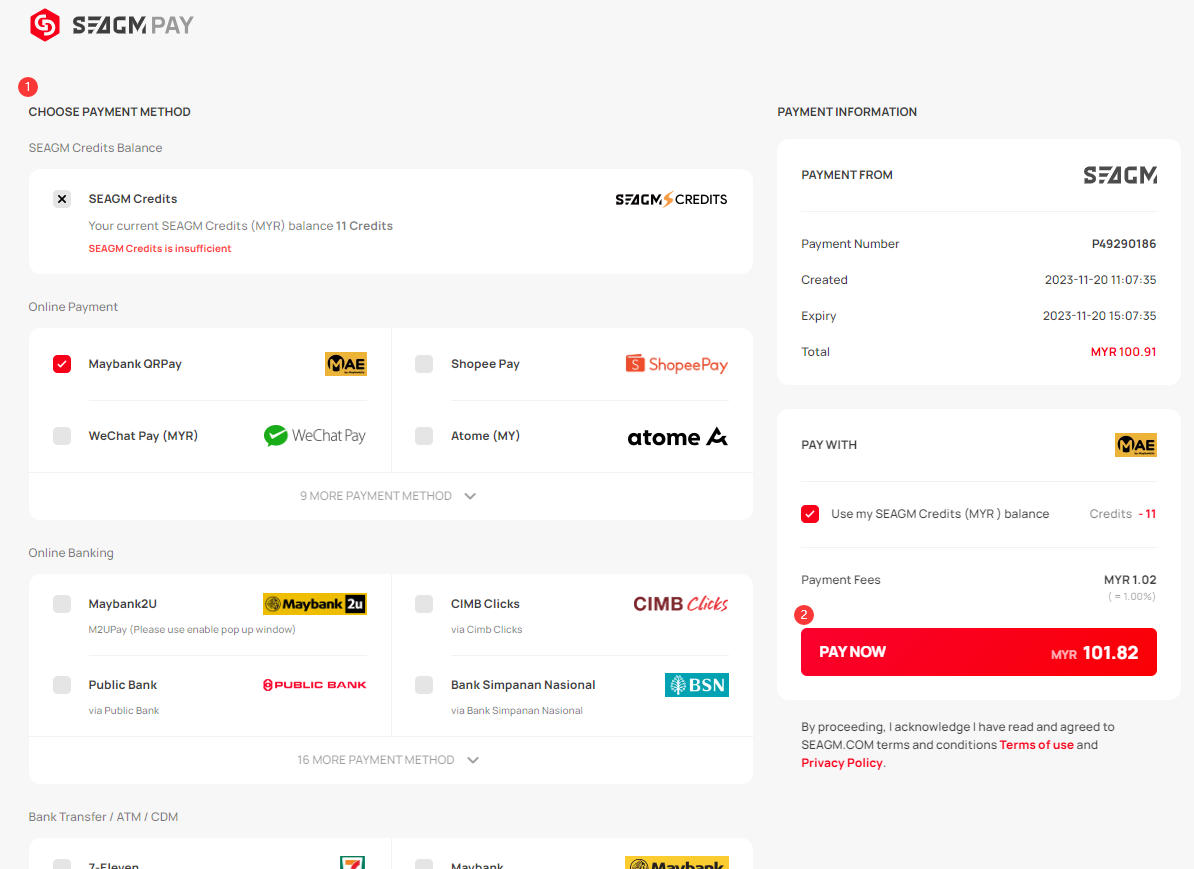Screen dimensions: 1194x869
Task: Click the Atome (MY) label
Action: pyautogui.click(x=485, y=436)
